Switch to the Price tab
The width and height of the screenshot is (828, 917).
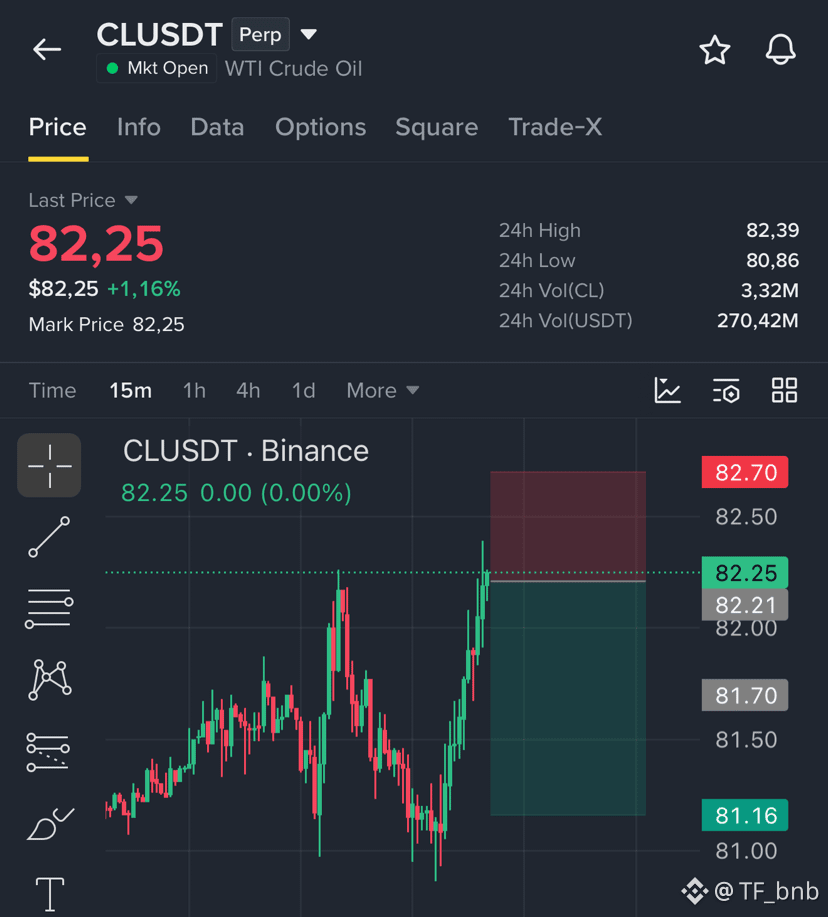[58, 127]
